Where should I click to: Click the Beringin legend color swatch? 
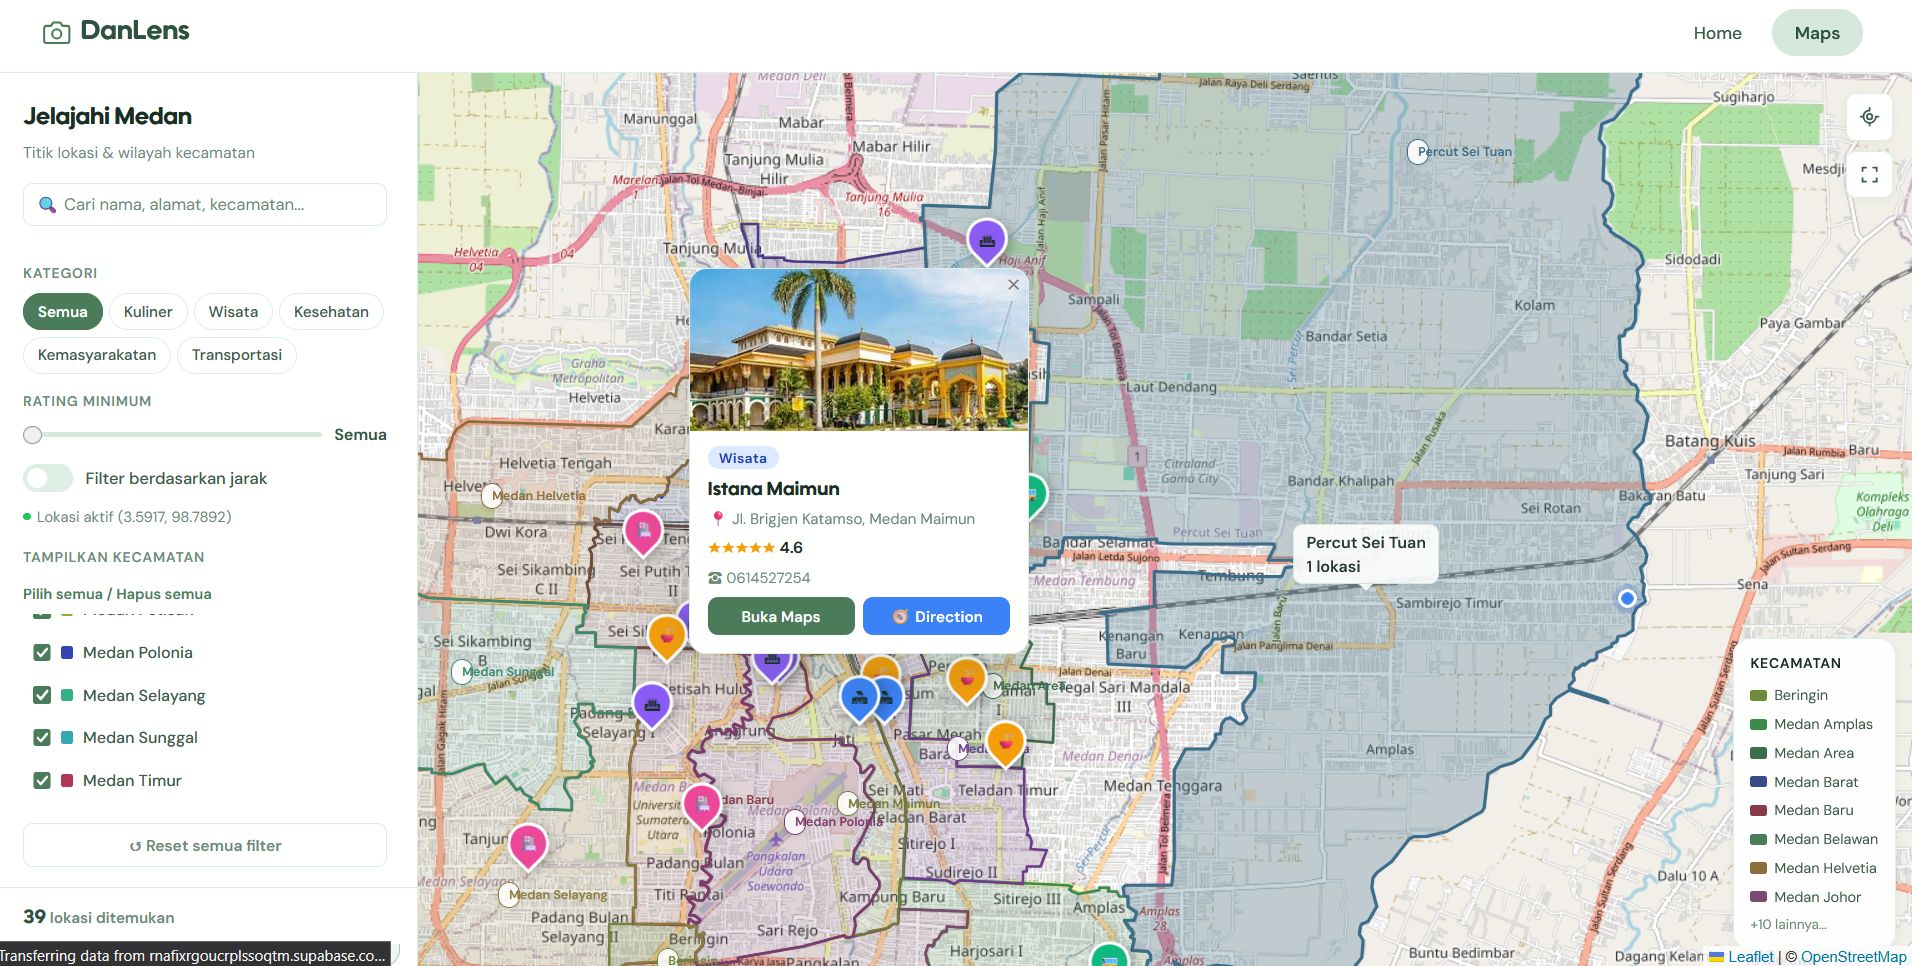tap(1759, 696)
